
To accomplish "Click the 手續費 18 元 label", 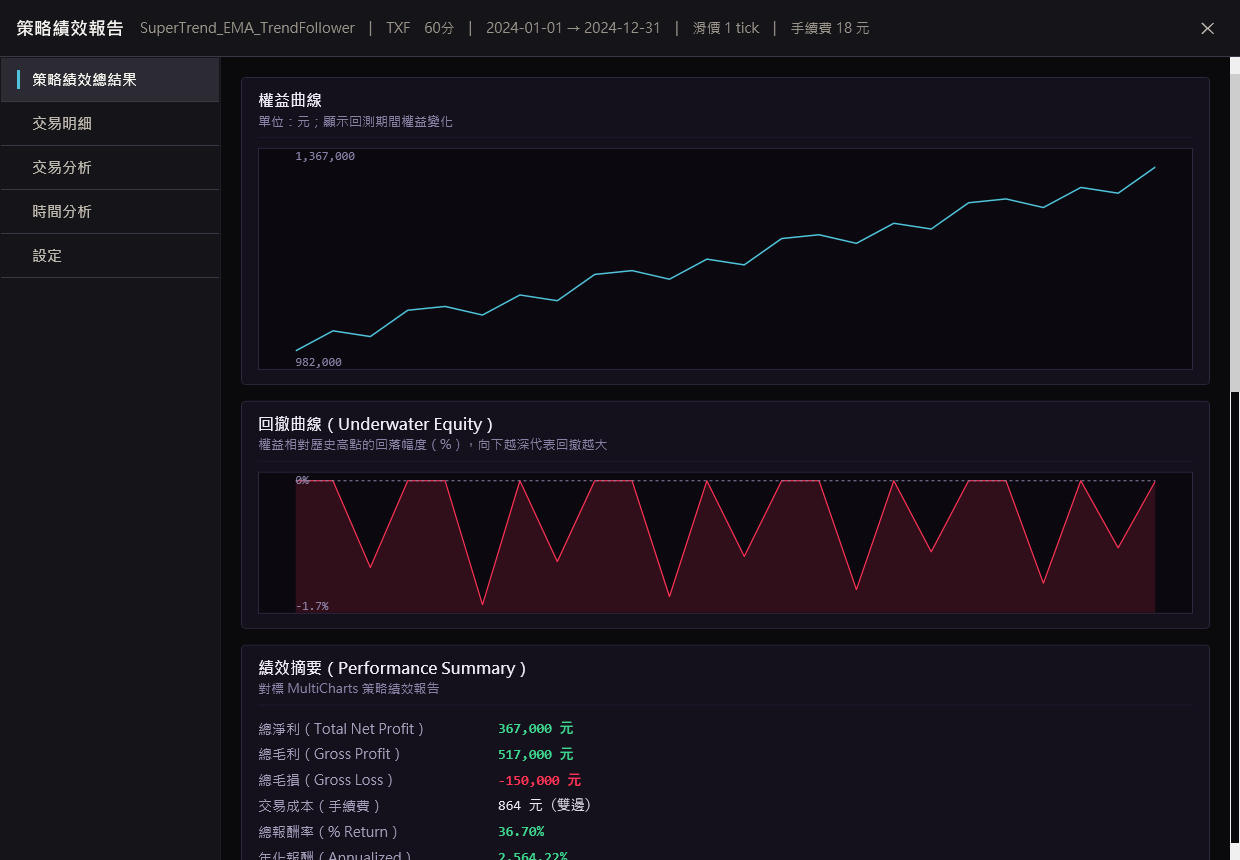I will pos(830,28).
